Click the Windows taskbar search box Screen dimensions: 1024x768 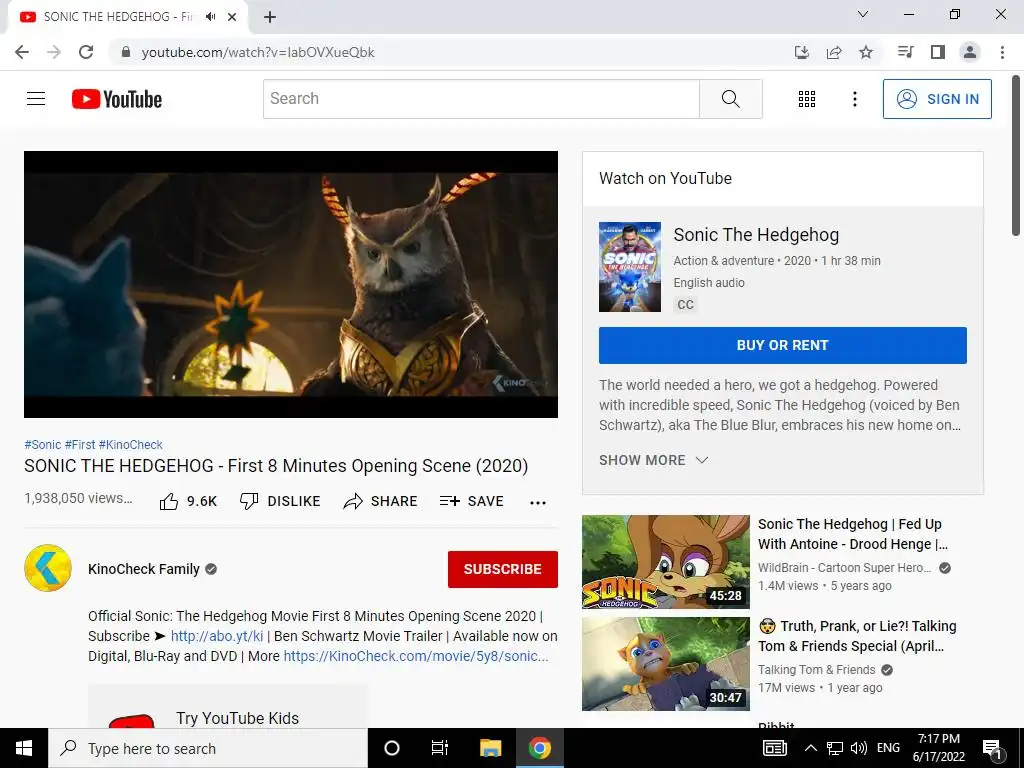coord(208,748)
